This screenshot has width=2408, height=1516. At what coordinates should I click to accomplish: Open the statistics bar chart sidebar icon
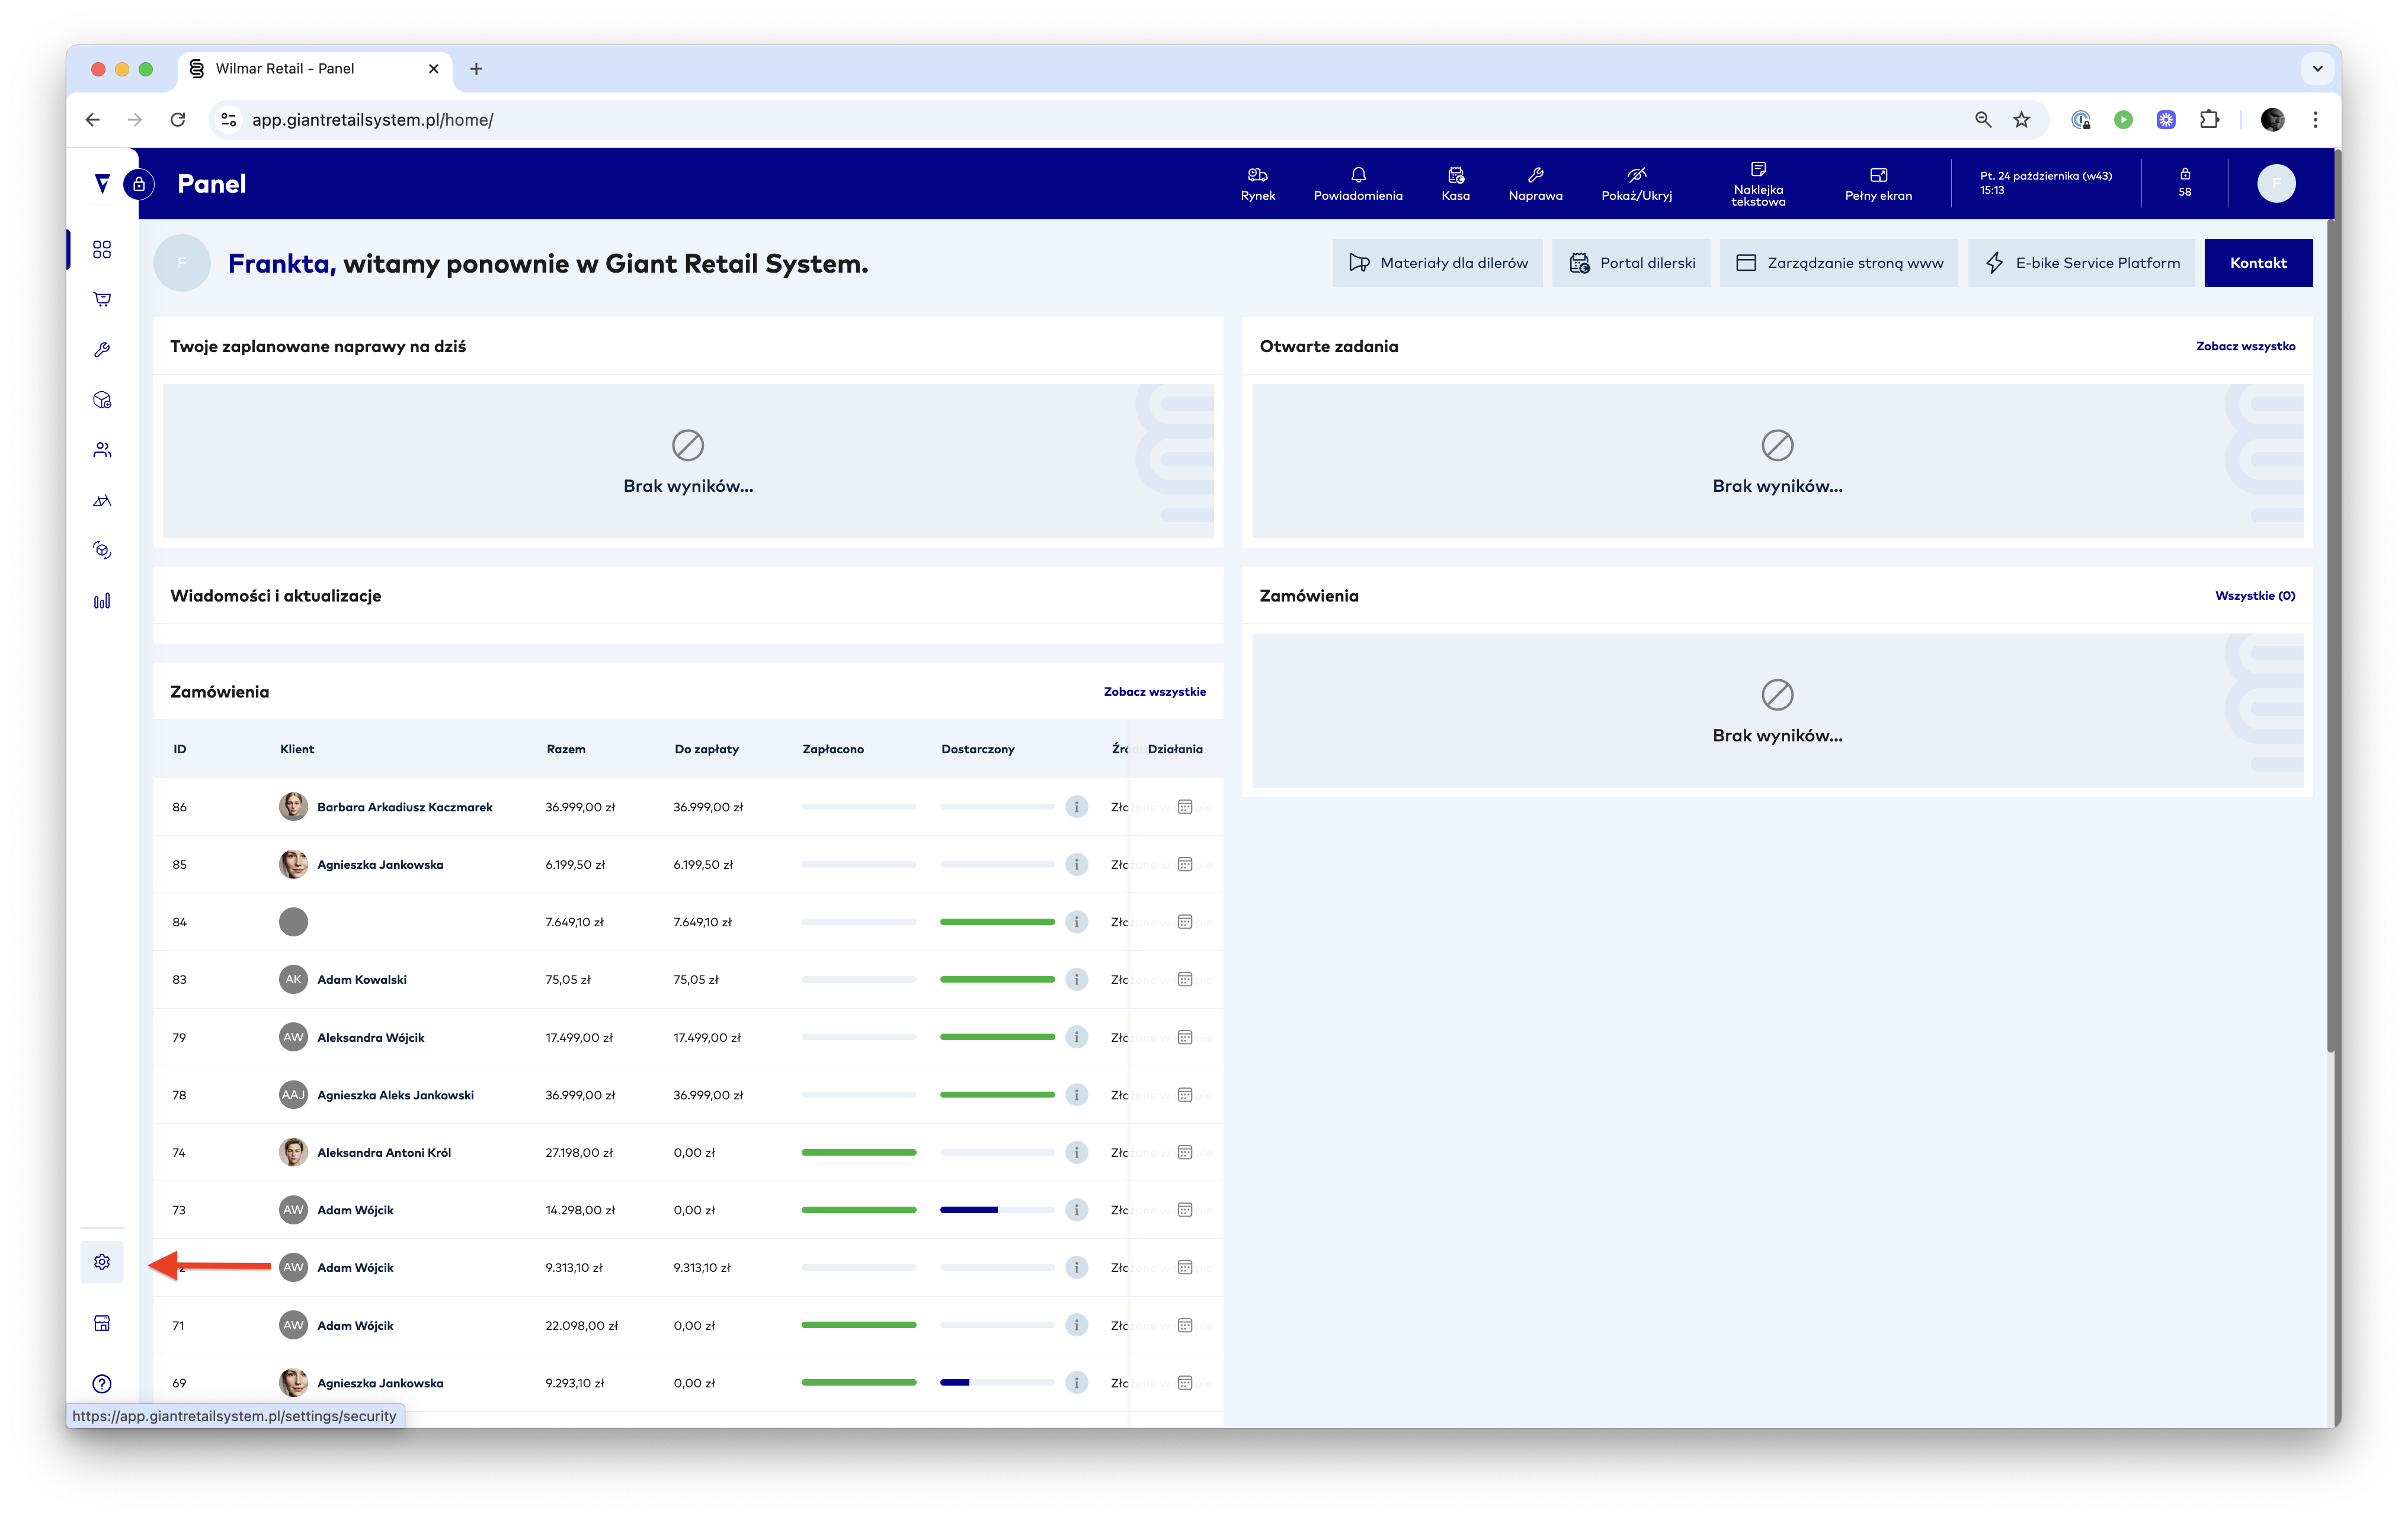[x=102, y=601]
